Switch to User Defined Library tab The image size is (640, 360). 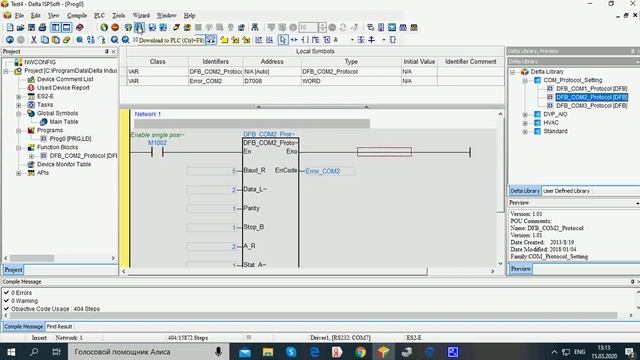[566, 191]
